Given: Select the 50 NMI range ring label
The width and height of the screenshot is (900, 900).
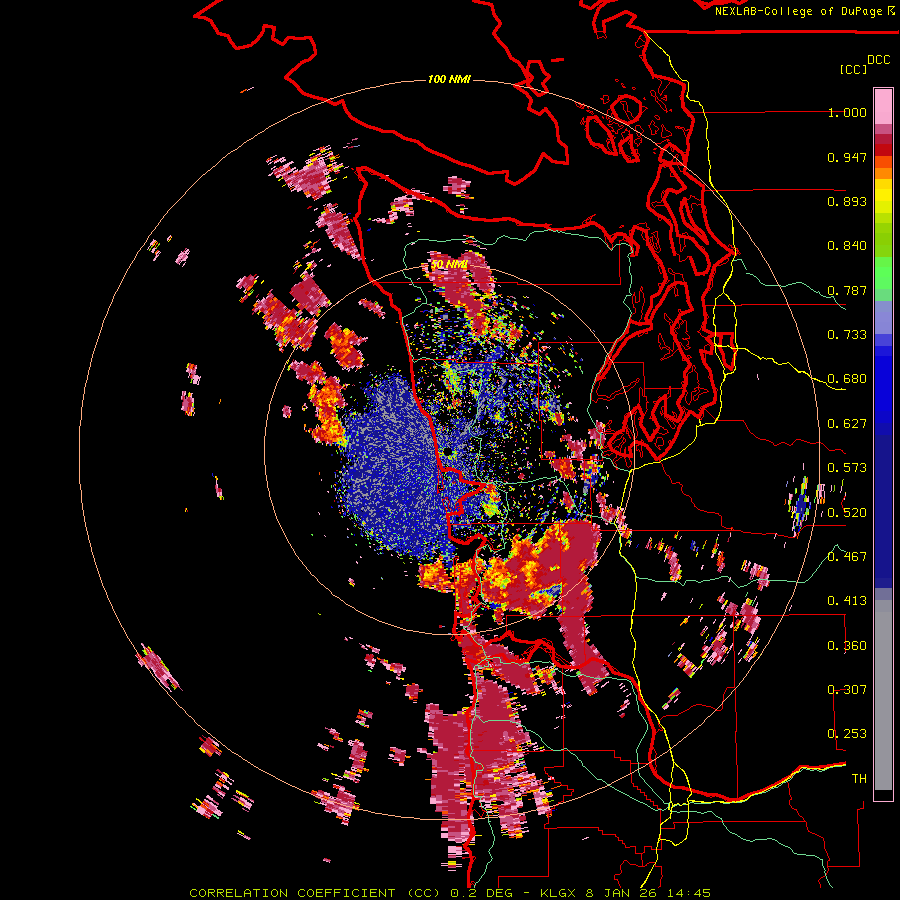Looking at the screenshot, I should 449,265.
